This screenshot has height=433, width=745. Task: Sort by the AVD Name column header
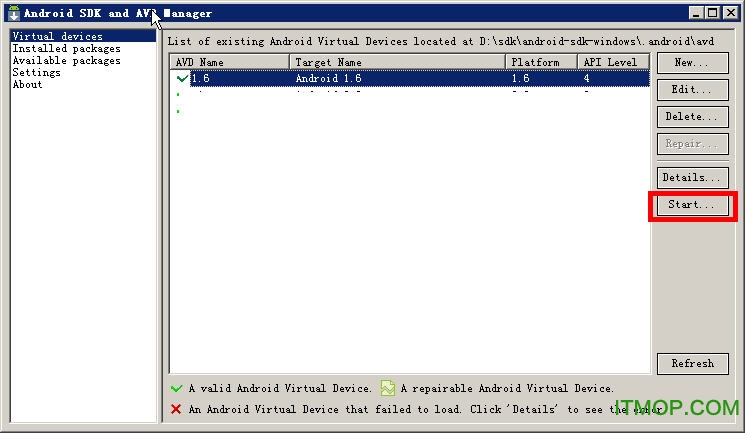(x=229, y=62)
